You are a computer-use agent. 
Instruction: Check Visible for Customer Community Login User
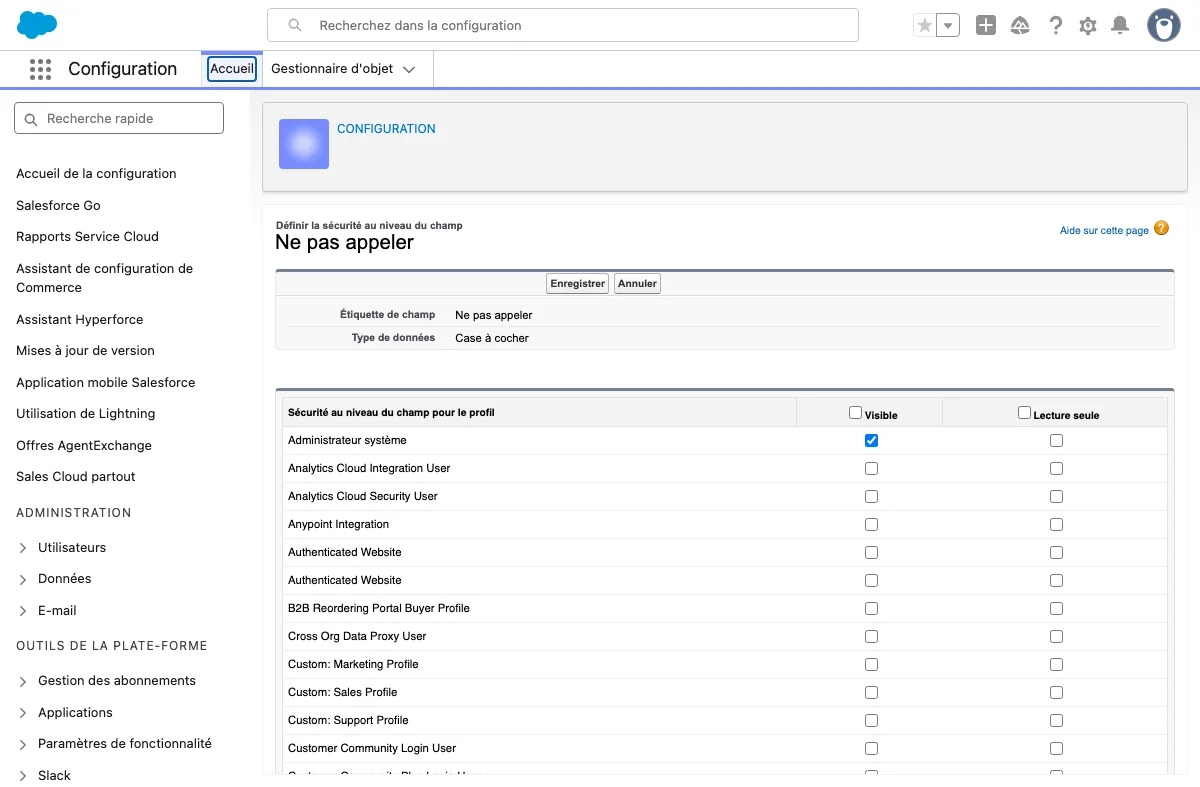click(x=871, y=748)
